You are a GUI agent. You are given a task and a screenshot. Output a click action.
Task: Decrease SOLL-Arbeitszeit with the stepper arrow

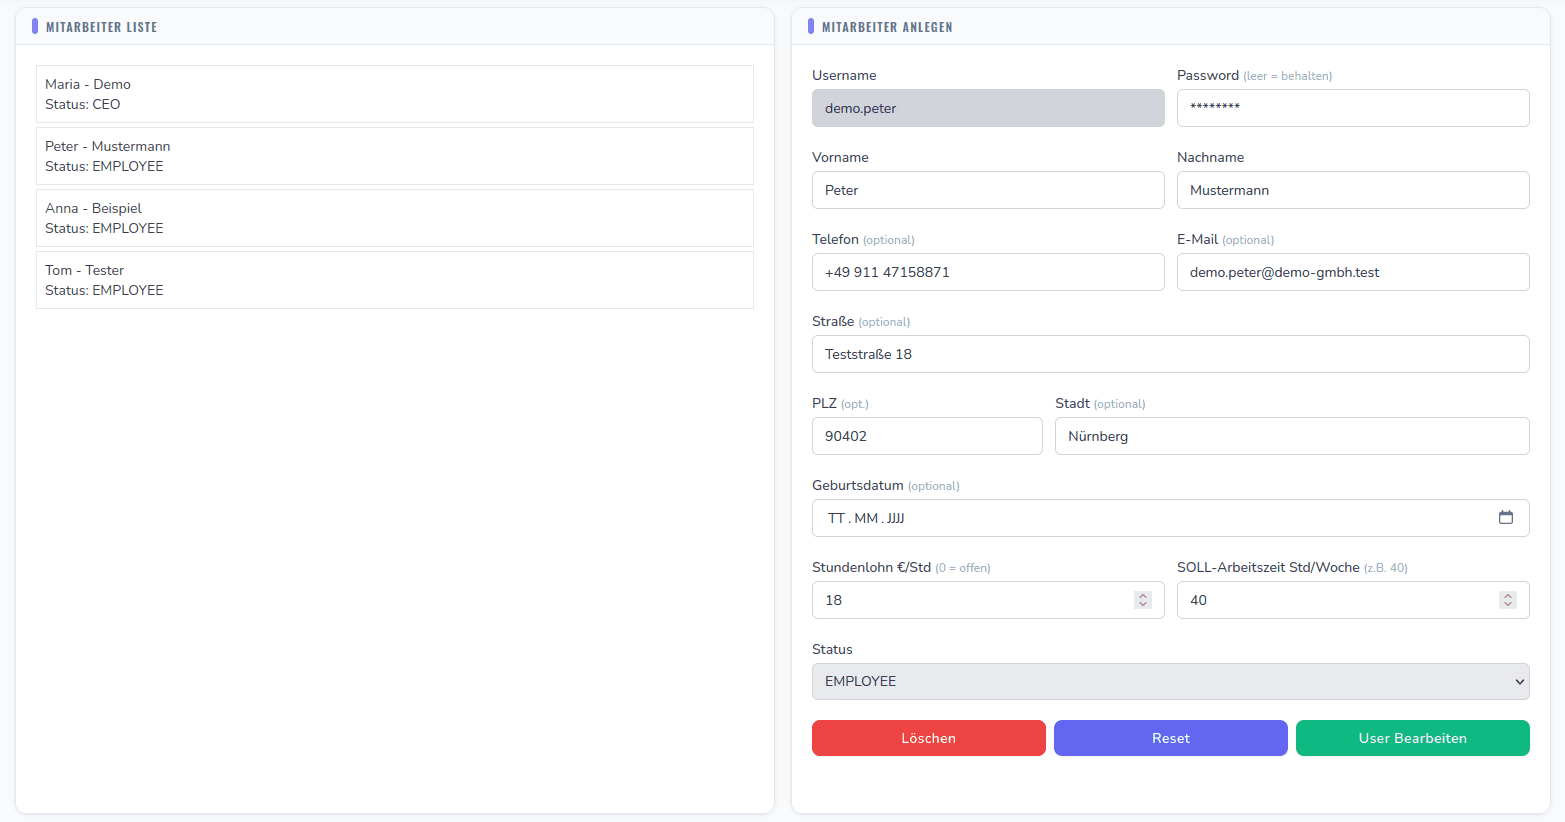(x=1508, y=605)
